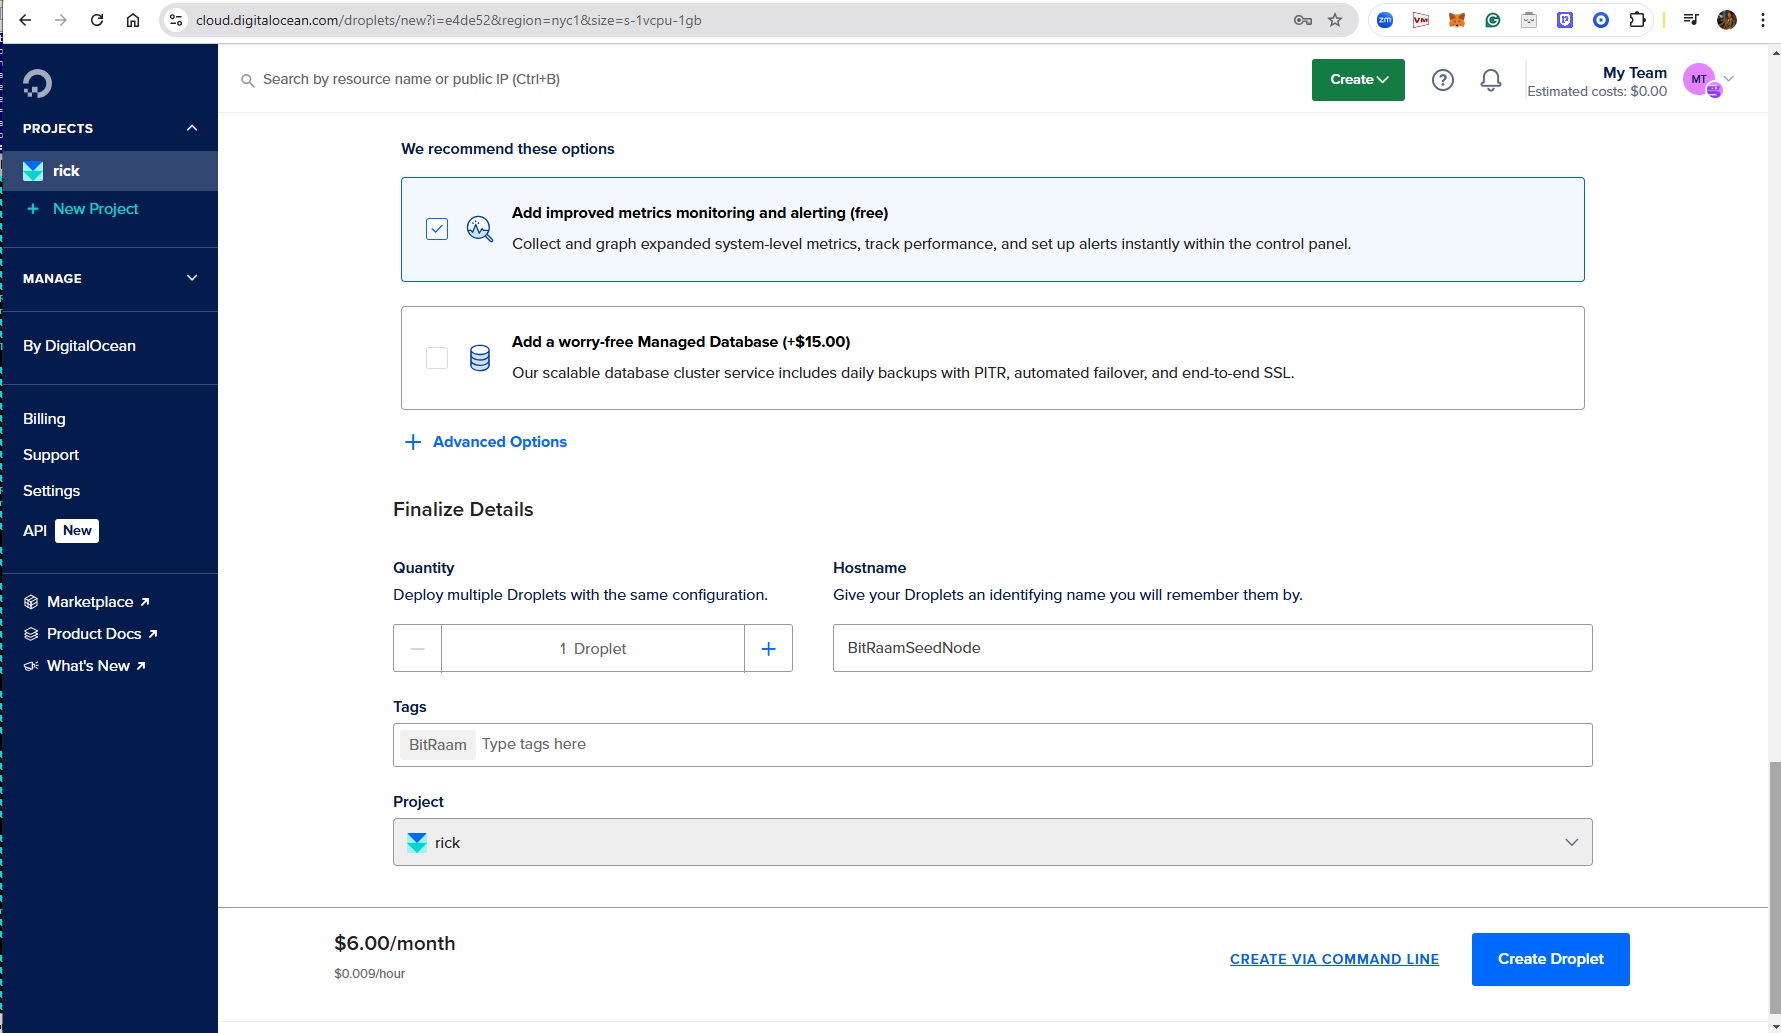Image resolution: width=1781 pixels, height=1033 pixels.
Task: Click New Project link
Action: [x=95, y=209]
